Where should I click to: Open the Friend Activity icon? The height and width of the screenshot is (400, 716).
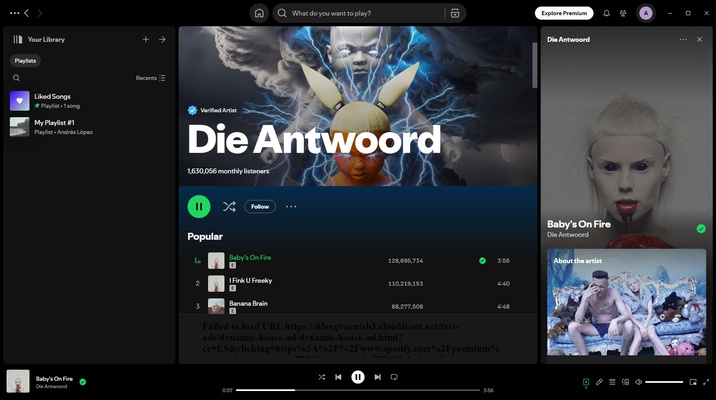pos(623,13)
